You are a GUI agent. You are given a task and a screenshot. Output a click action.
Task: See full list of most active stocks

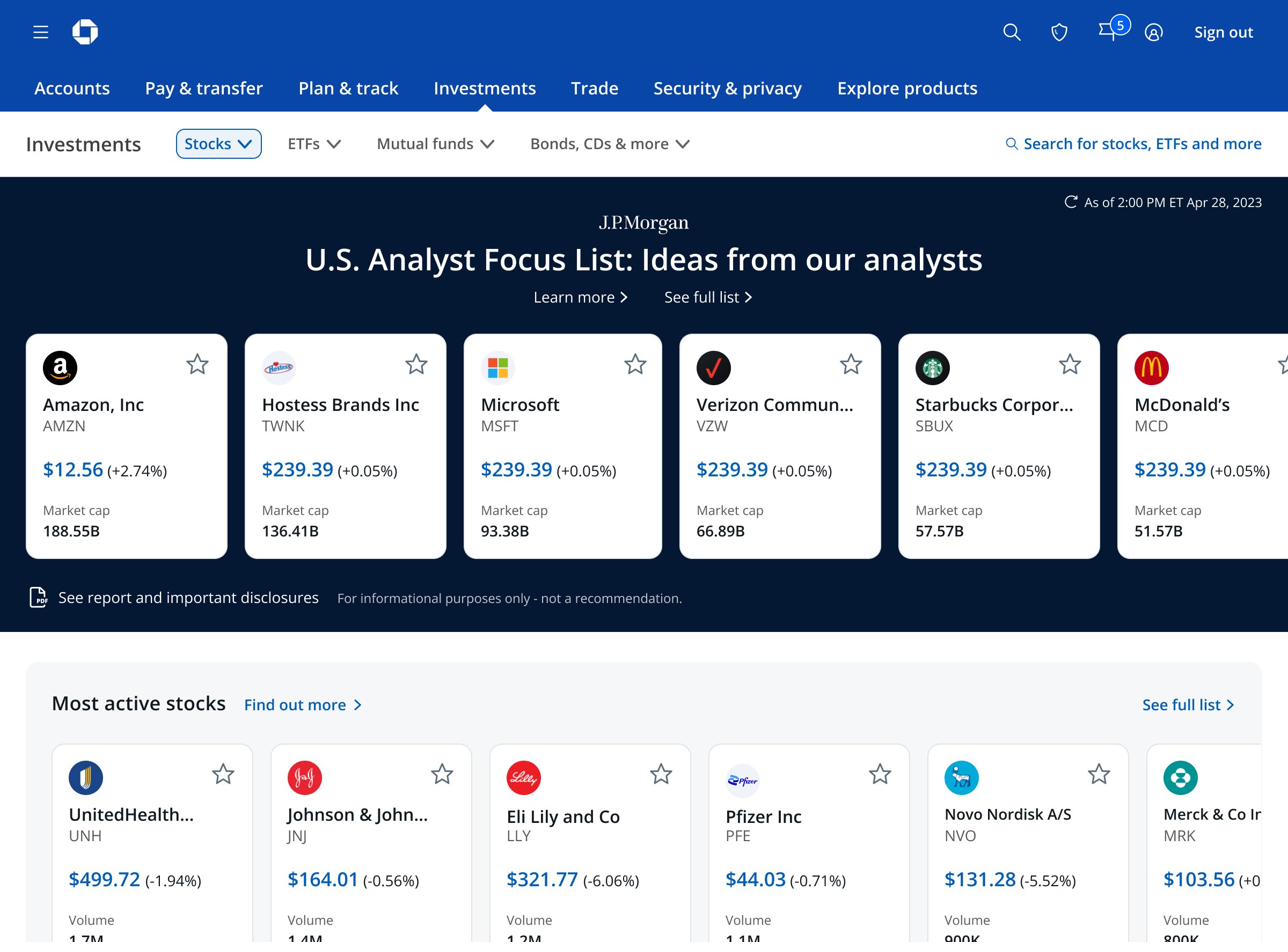point(1189,705)
